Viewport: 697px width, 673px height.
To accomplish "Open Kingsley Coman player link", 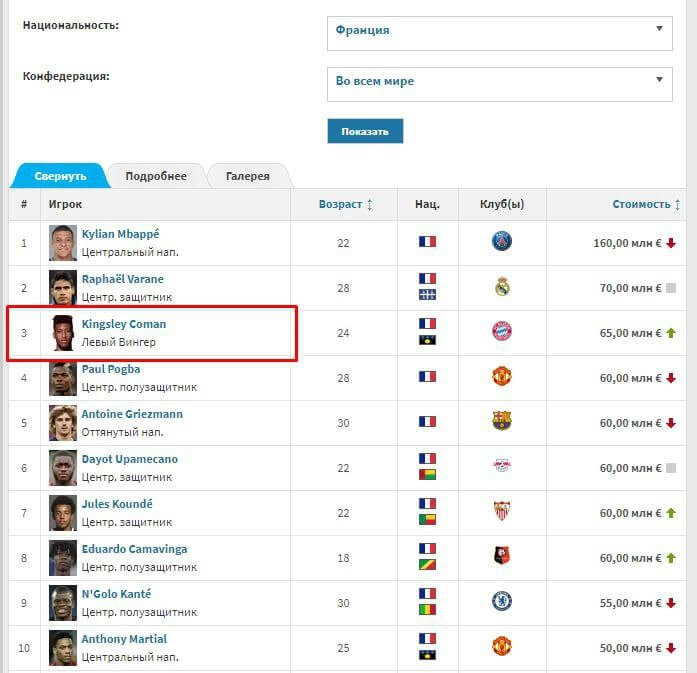I will point(124,324).
